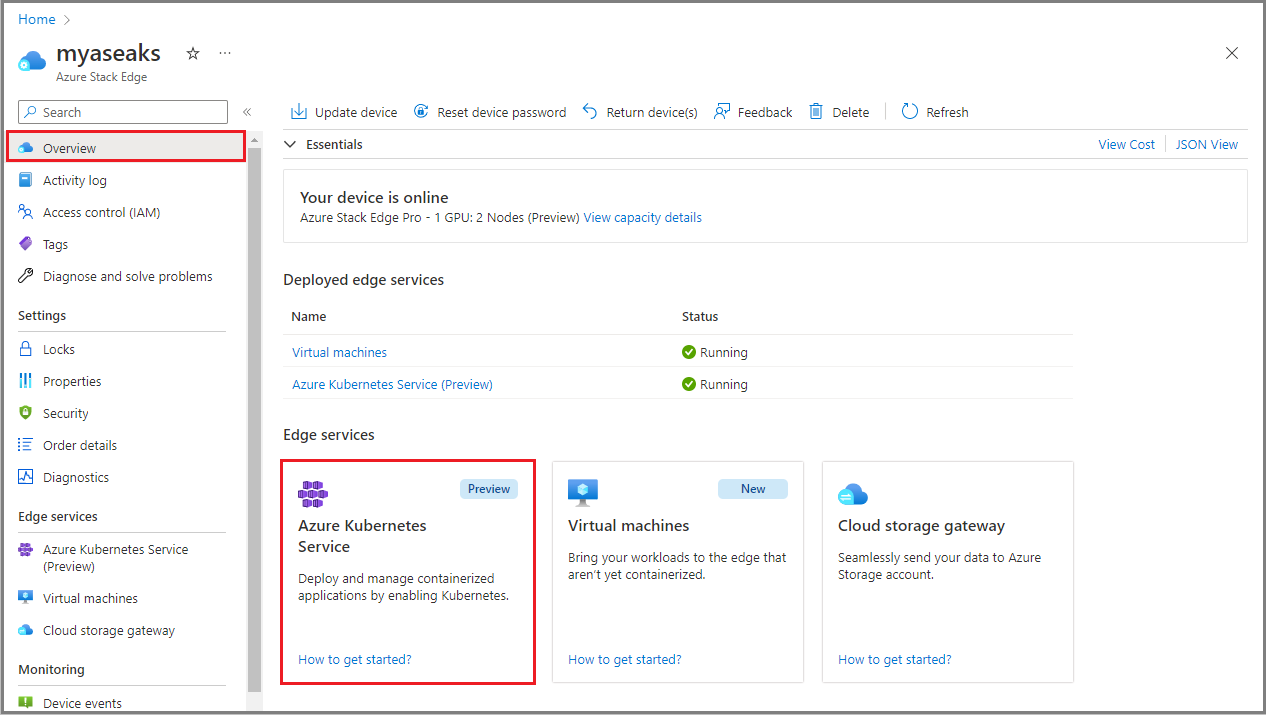Collapse the Essentials section chevron
1266x715 pixels.
pos(290,144)
